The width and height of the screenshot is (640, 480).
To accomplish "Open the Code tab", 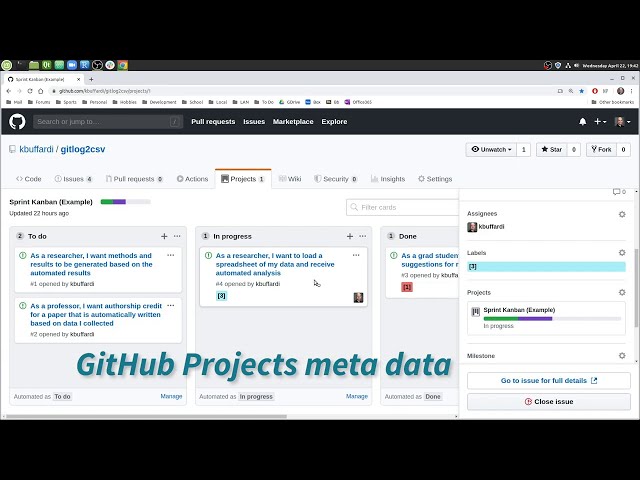I will tap(29, 179).
